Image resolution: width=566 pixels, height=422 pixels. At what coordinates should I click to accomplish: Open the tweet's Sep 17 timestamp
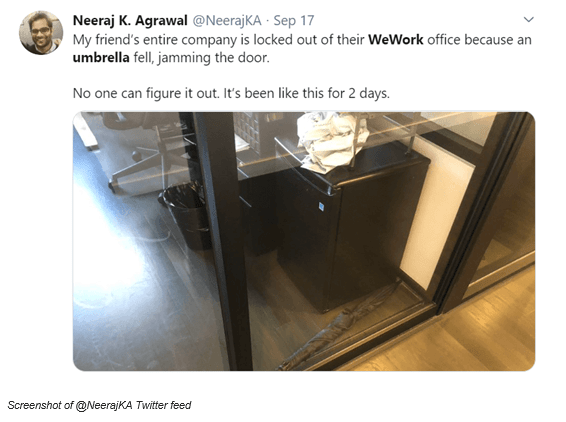click(x=294, y=20)
